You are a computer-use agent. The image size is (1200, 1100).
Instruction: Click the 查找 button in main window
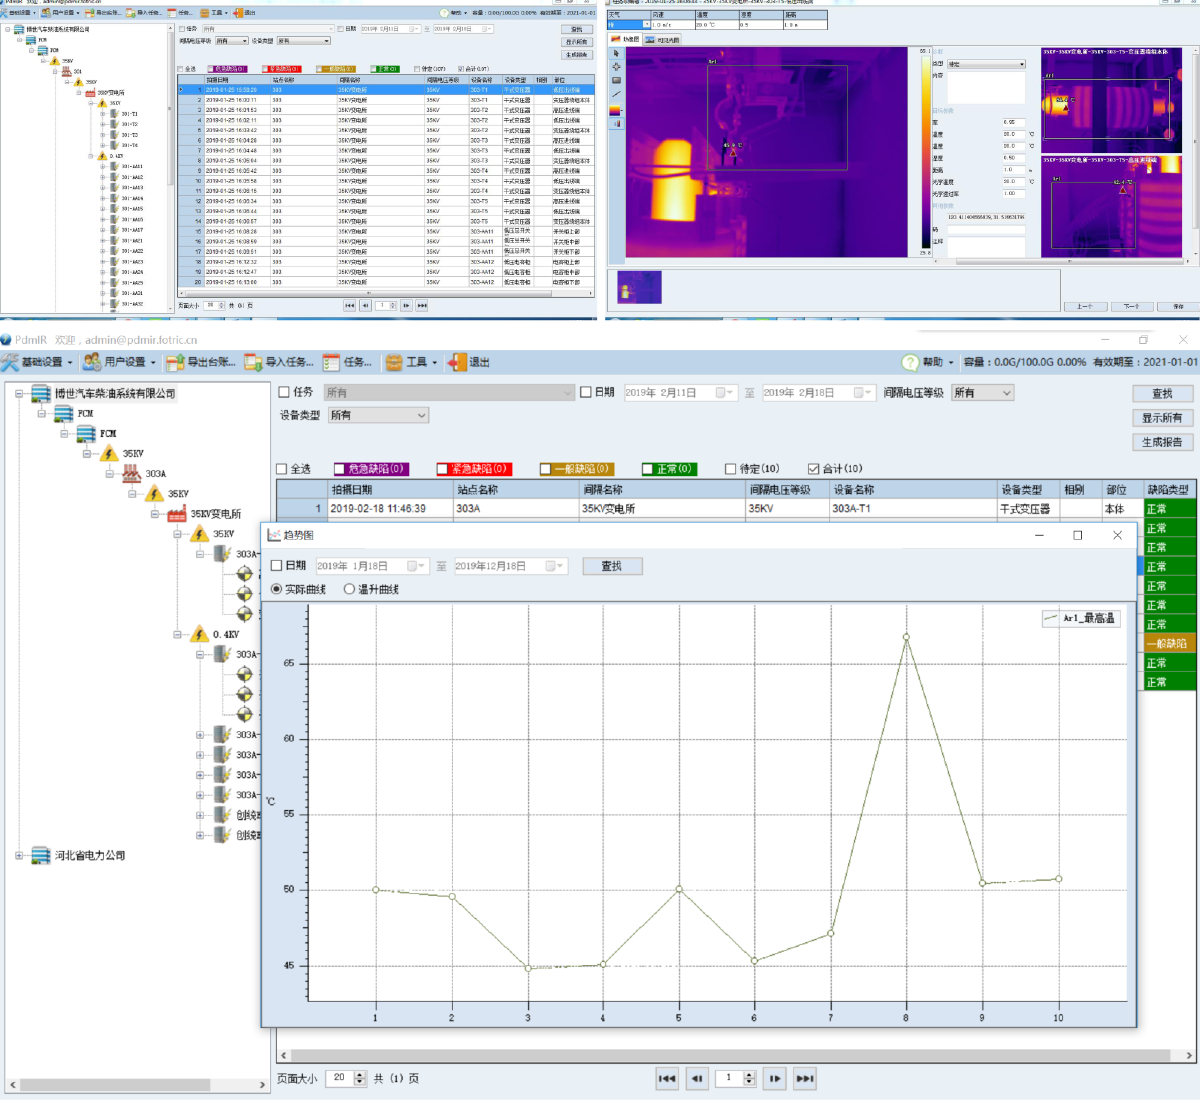click(x=1162, y=394)
